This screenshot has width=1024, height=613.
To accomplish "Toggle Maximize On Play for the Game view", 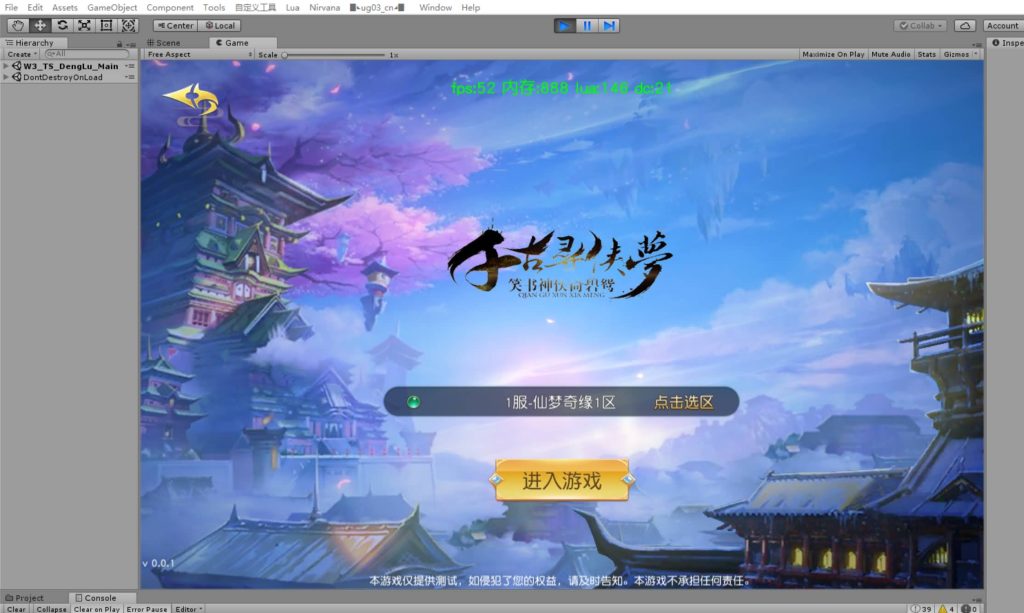I will (x=833, y=54).
